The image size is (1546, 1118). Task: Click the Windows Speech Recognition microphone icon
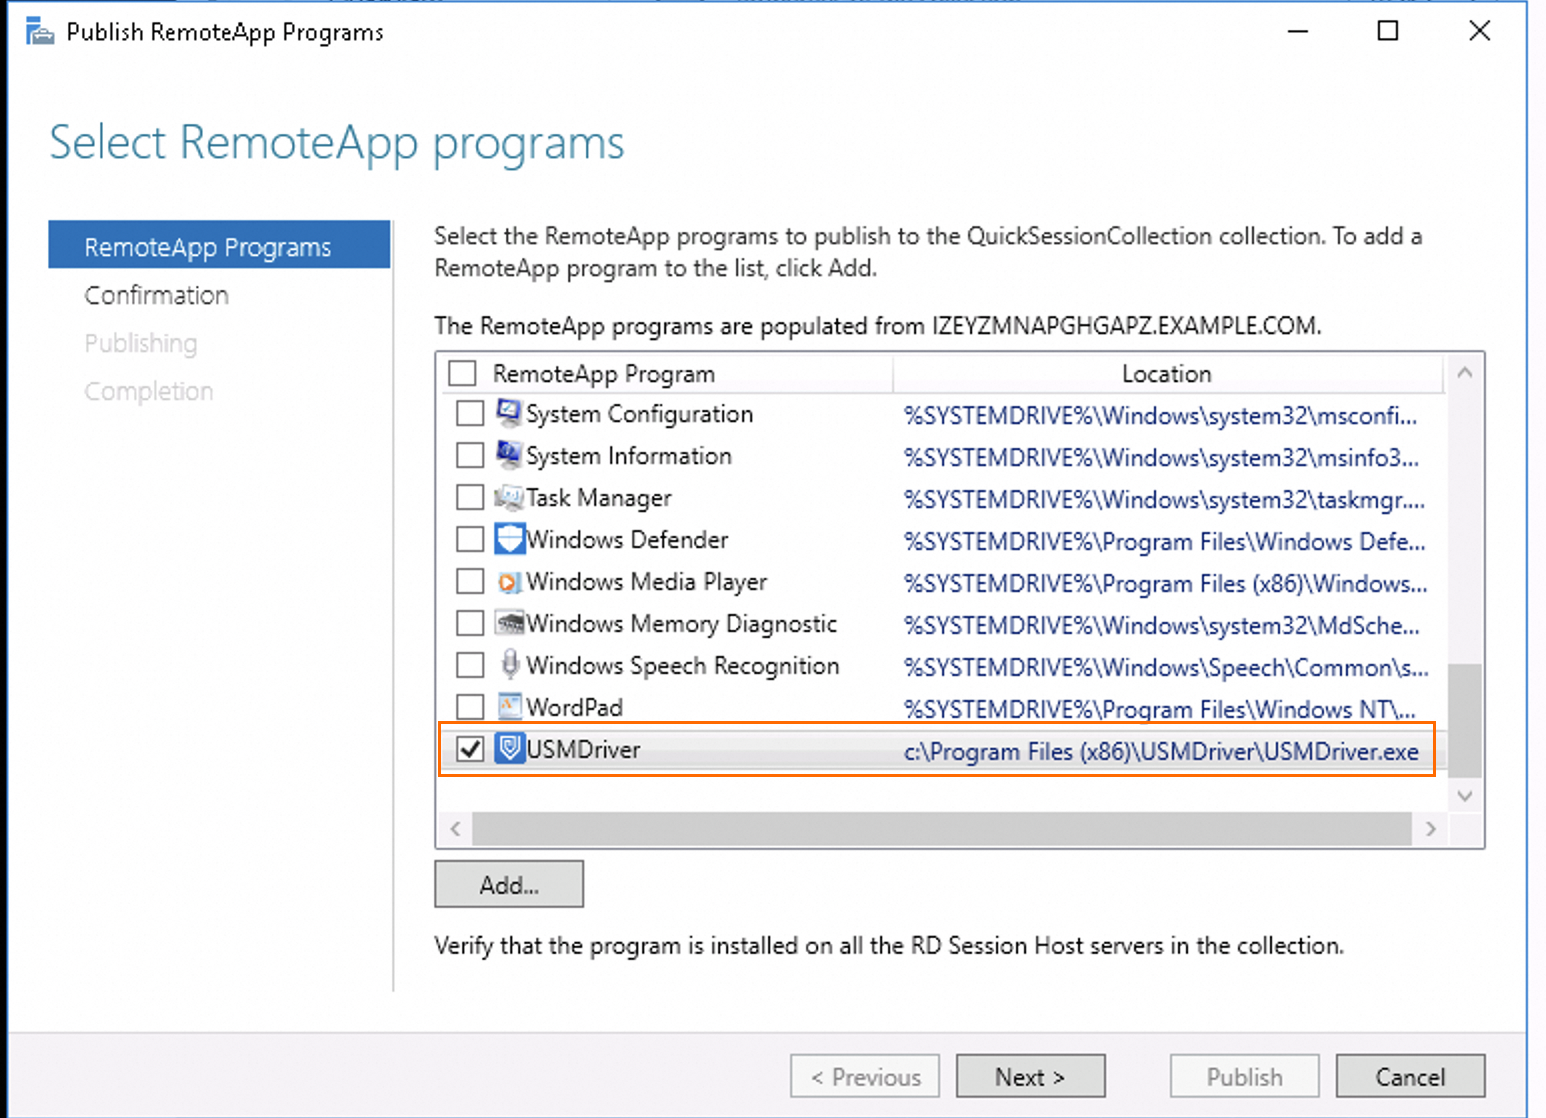(x=509, y=665)
